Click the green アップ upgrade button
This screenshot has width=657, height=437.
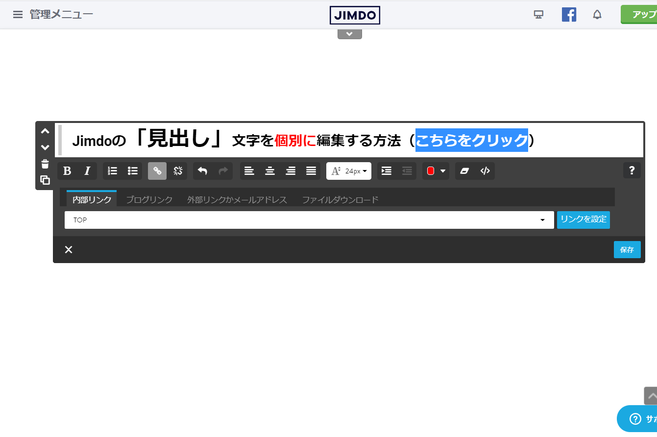click(639, 15)
